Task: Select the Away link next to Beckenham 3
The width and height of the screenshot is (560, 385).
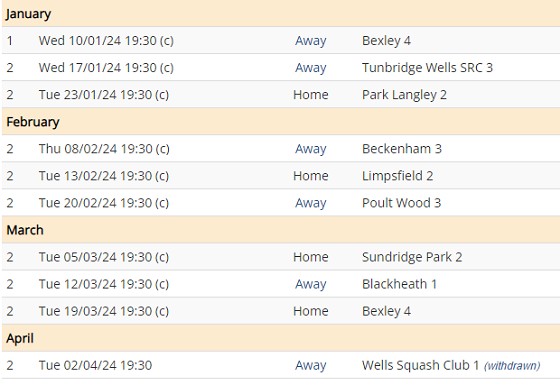Action: (x=310, y=149)
